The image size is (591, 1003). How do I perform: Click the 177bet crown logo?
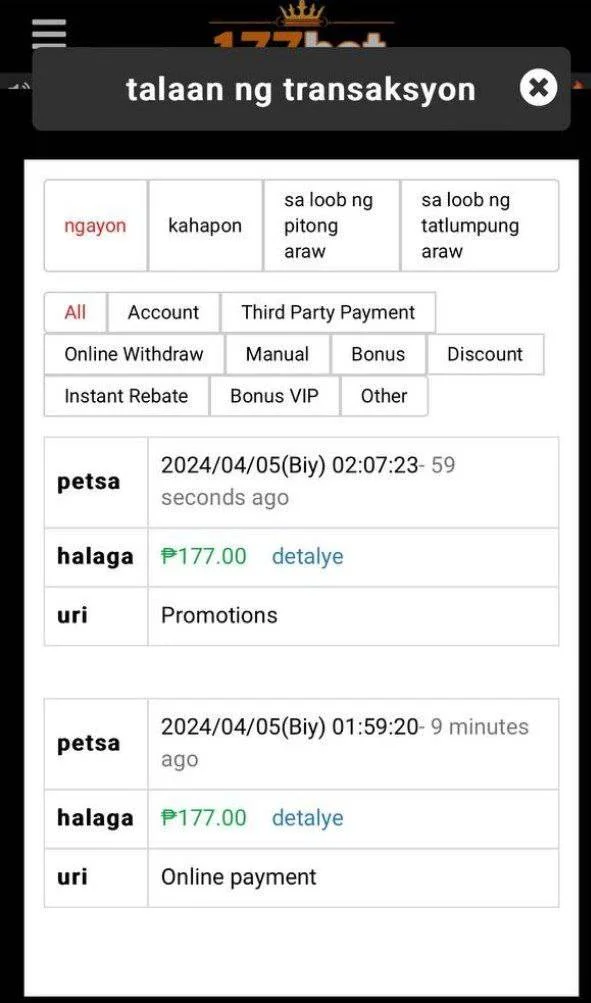(x=301, y=24)
